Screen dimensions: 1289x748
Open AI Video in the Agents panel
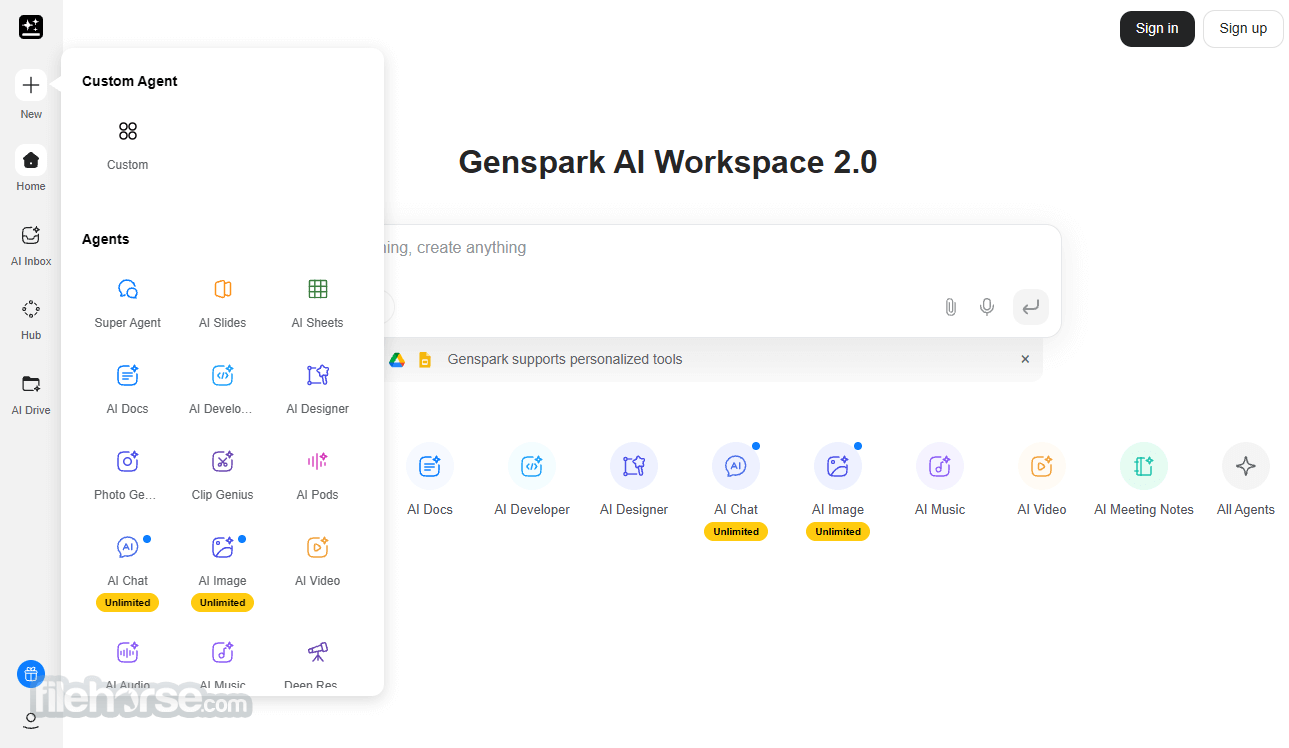pos(318,547)
